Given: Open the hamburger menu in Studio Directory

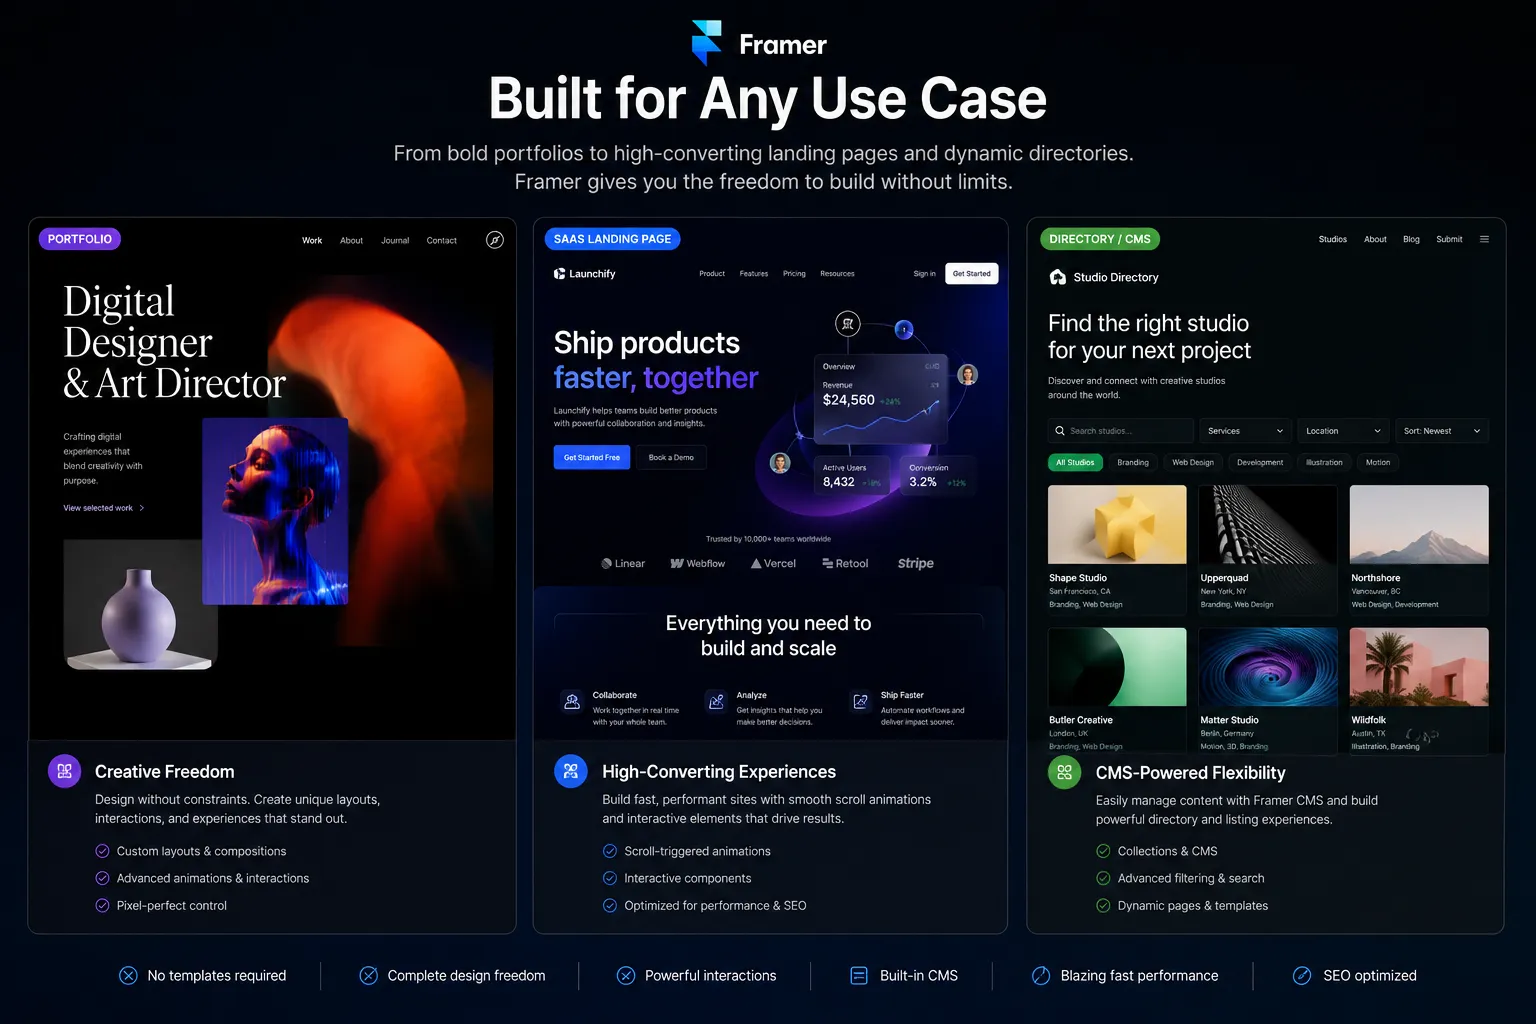Looking at the screenshot, I should tap(1484, 239).
